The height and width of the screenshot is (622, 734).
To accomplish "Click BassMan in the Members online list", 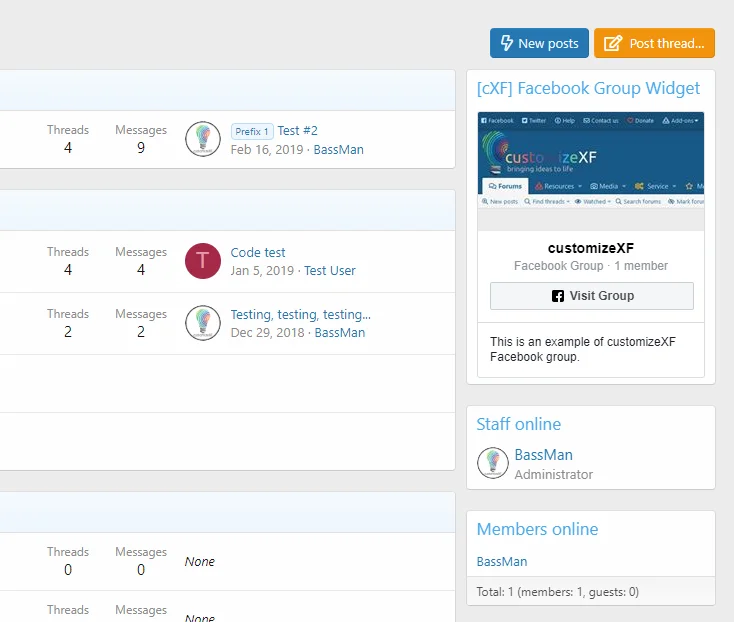I will coord(501,562).
